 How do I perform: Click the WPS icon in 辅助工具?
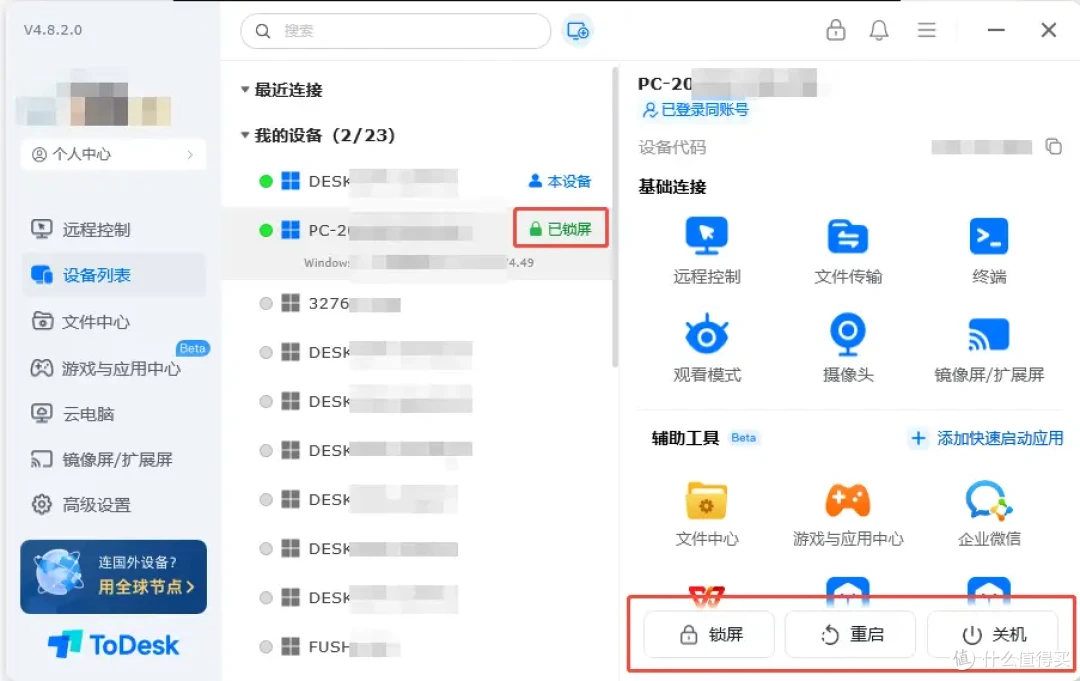click(707, 595)
